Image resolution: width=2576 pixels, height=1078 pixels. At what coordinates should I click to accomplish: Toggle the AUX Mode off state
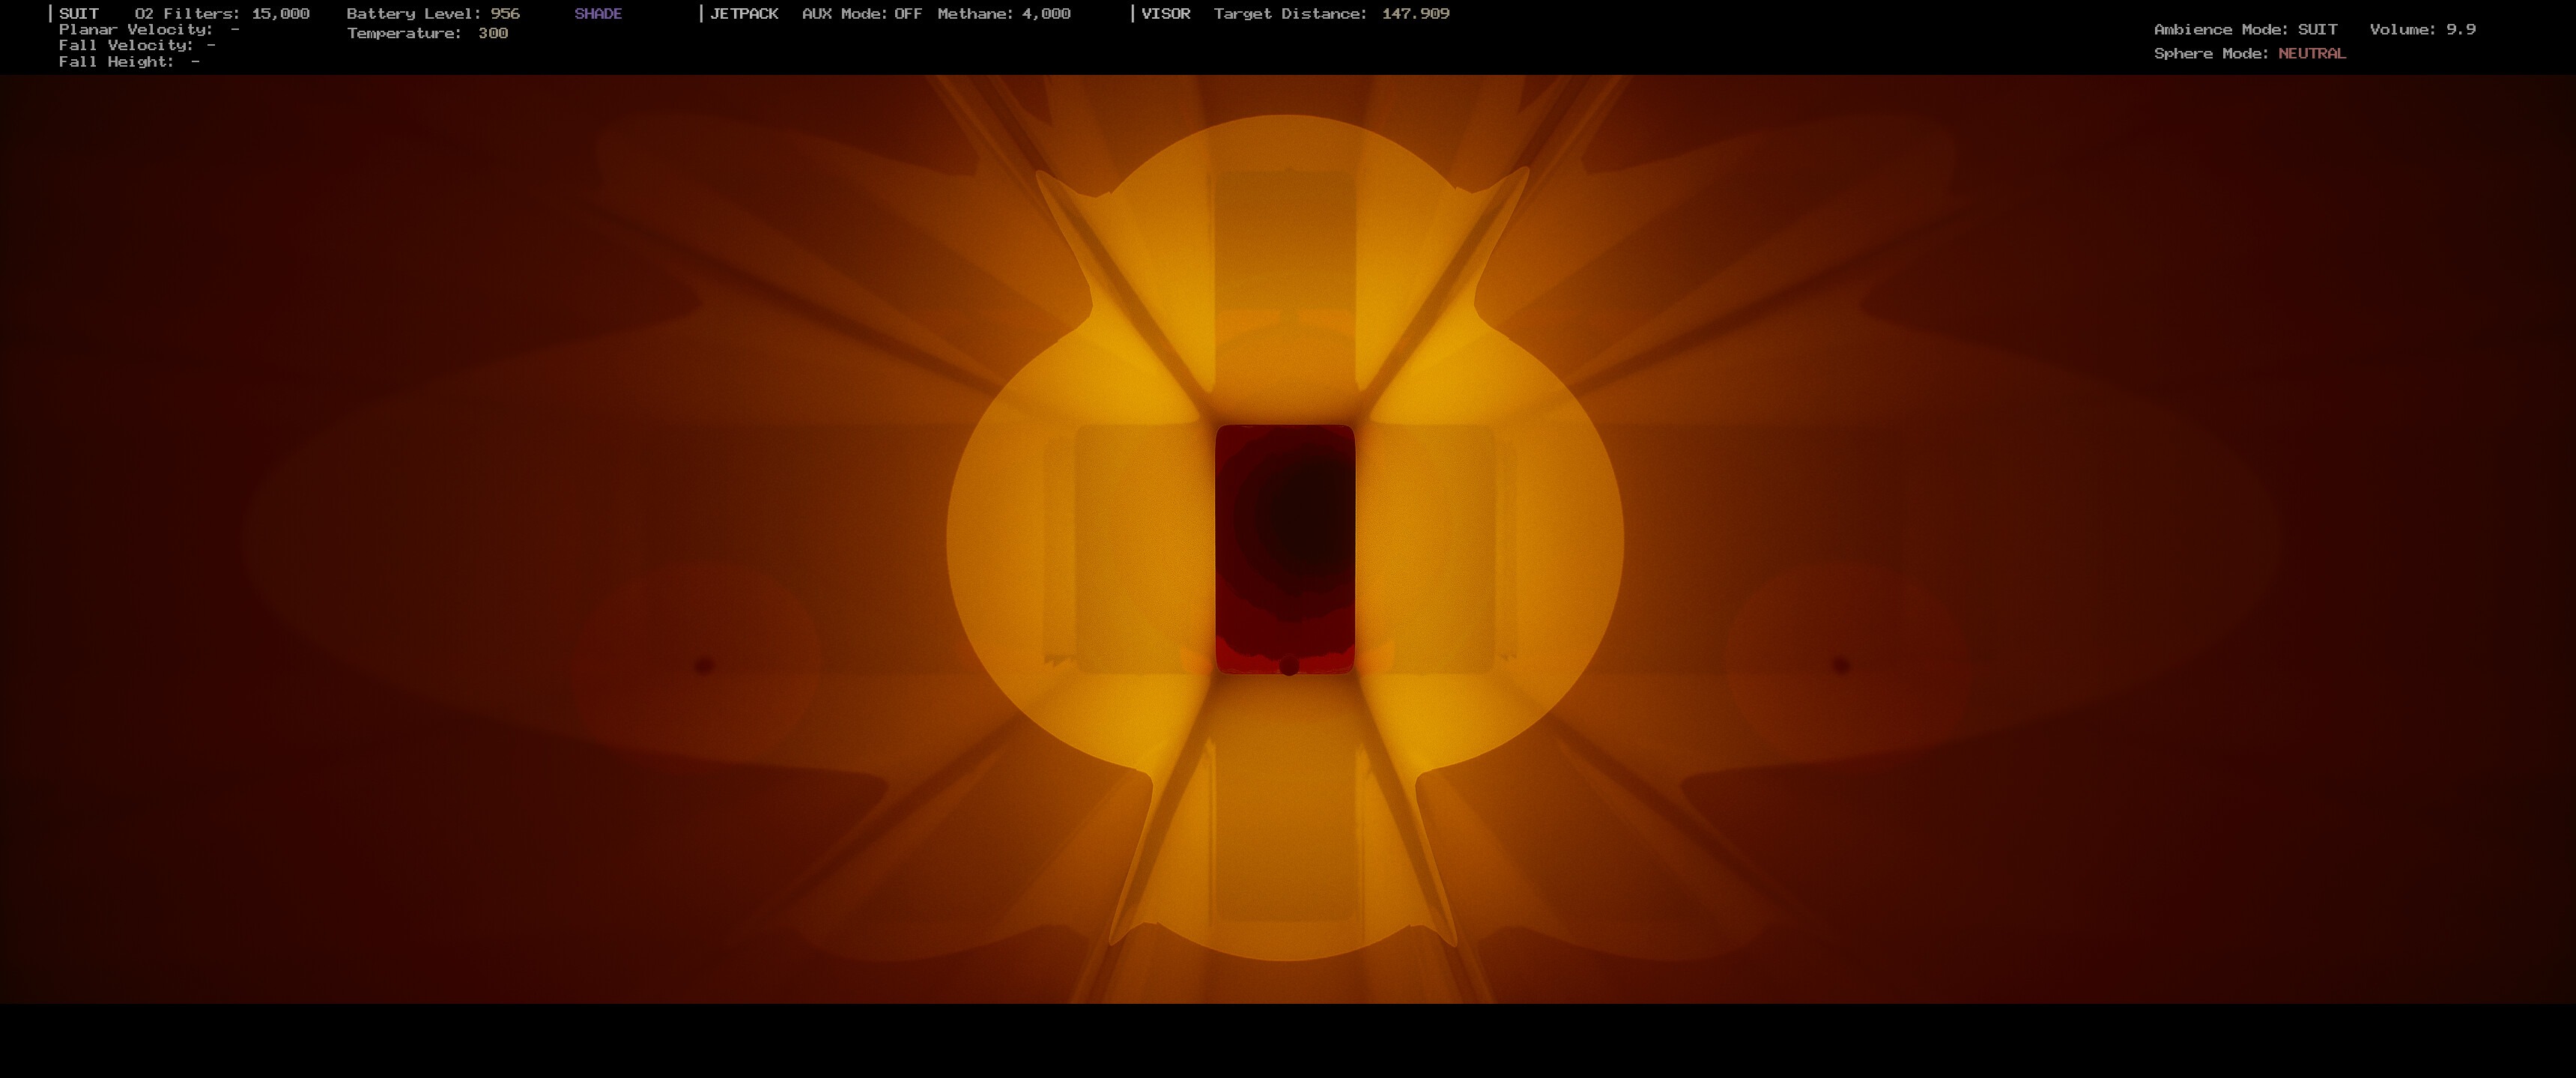[862, 13]
